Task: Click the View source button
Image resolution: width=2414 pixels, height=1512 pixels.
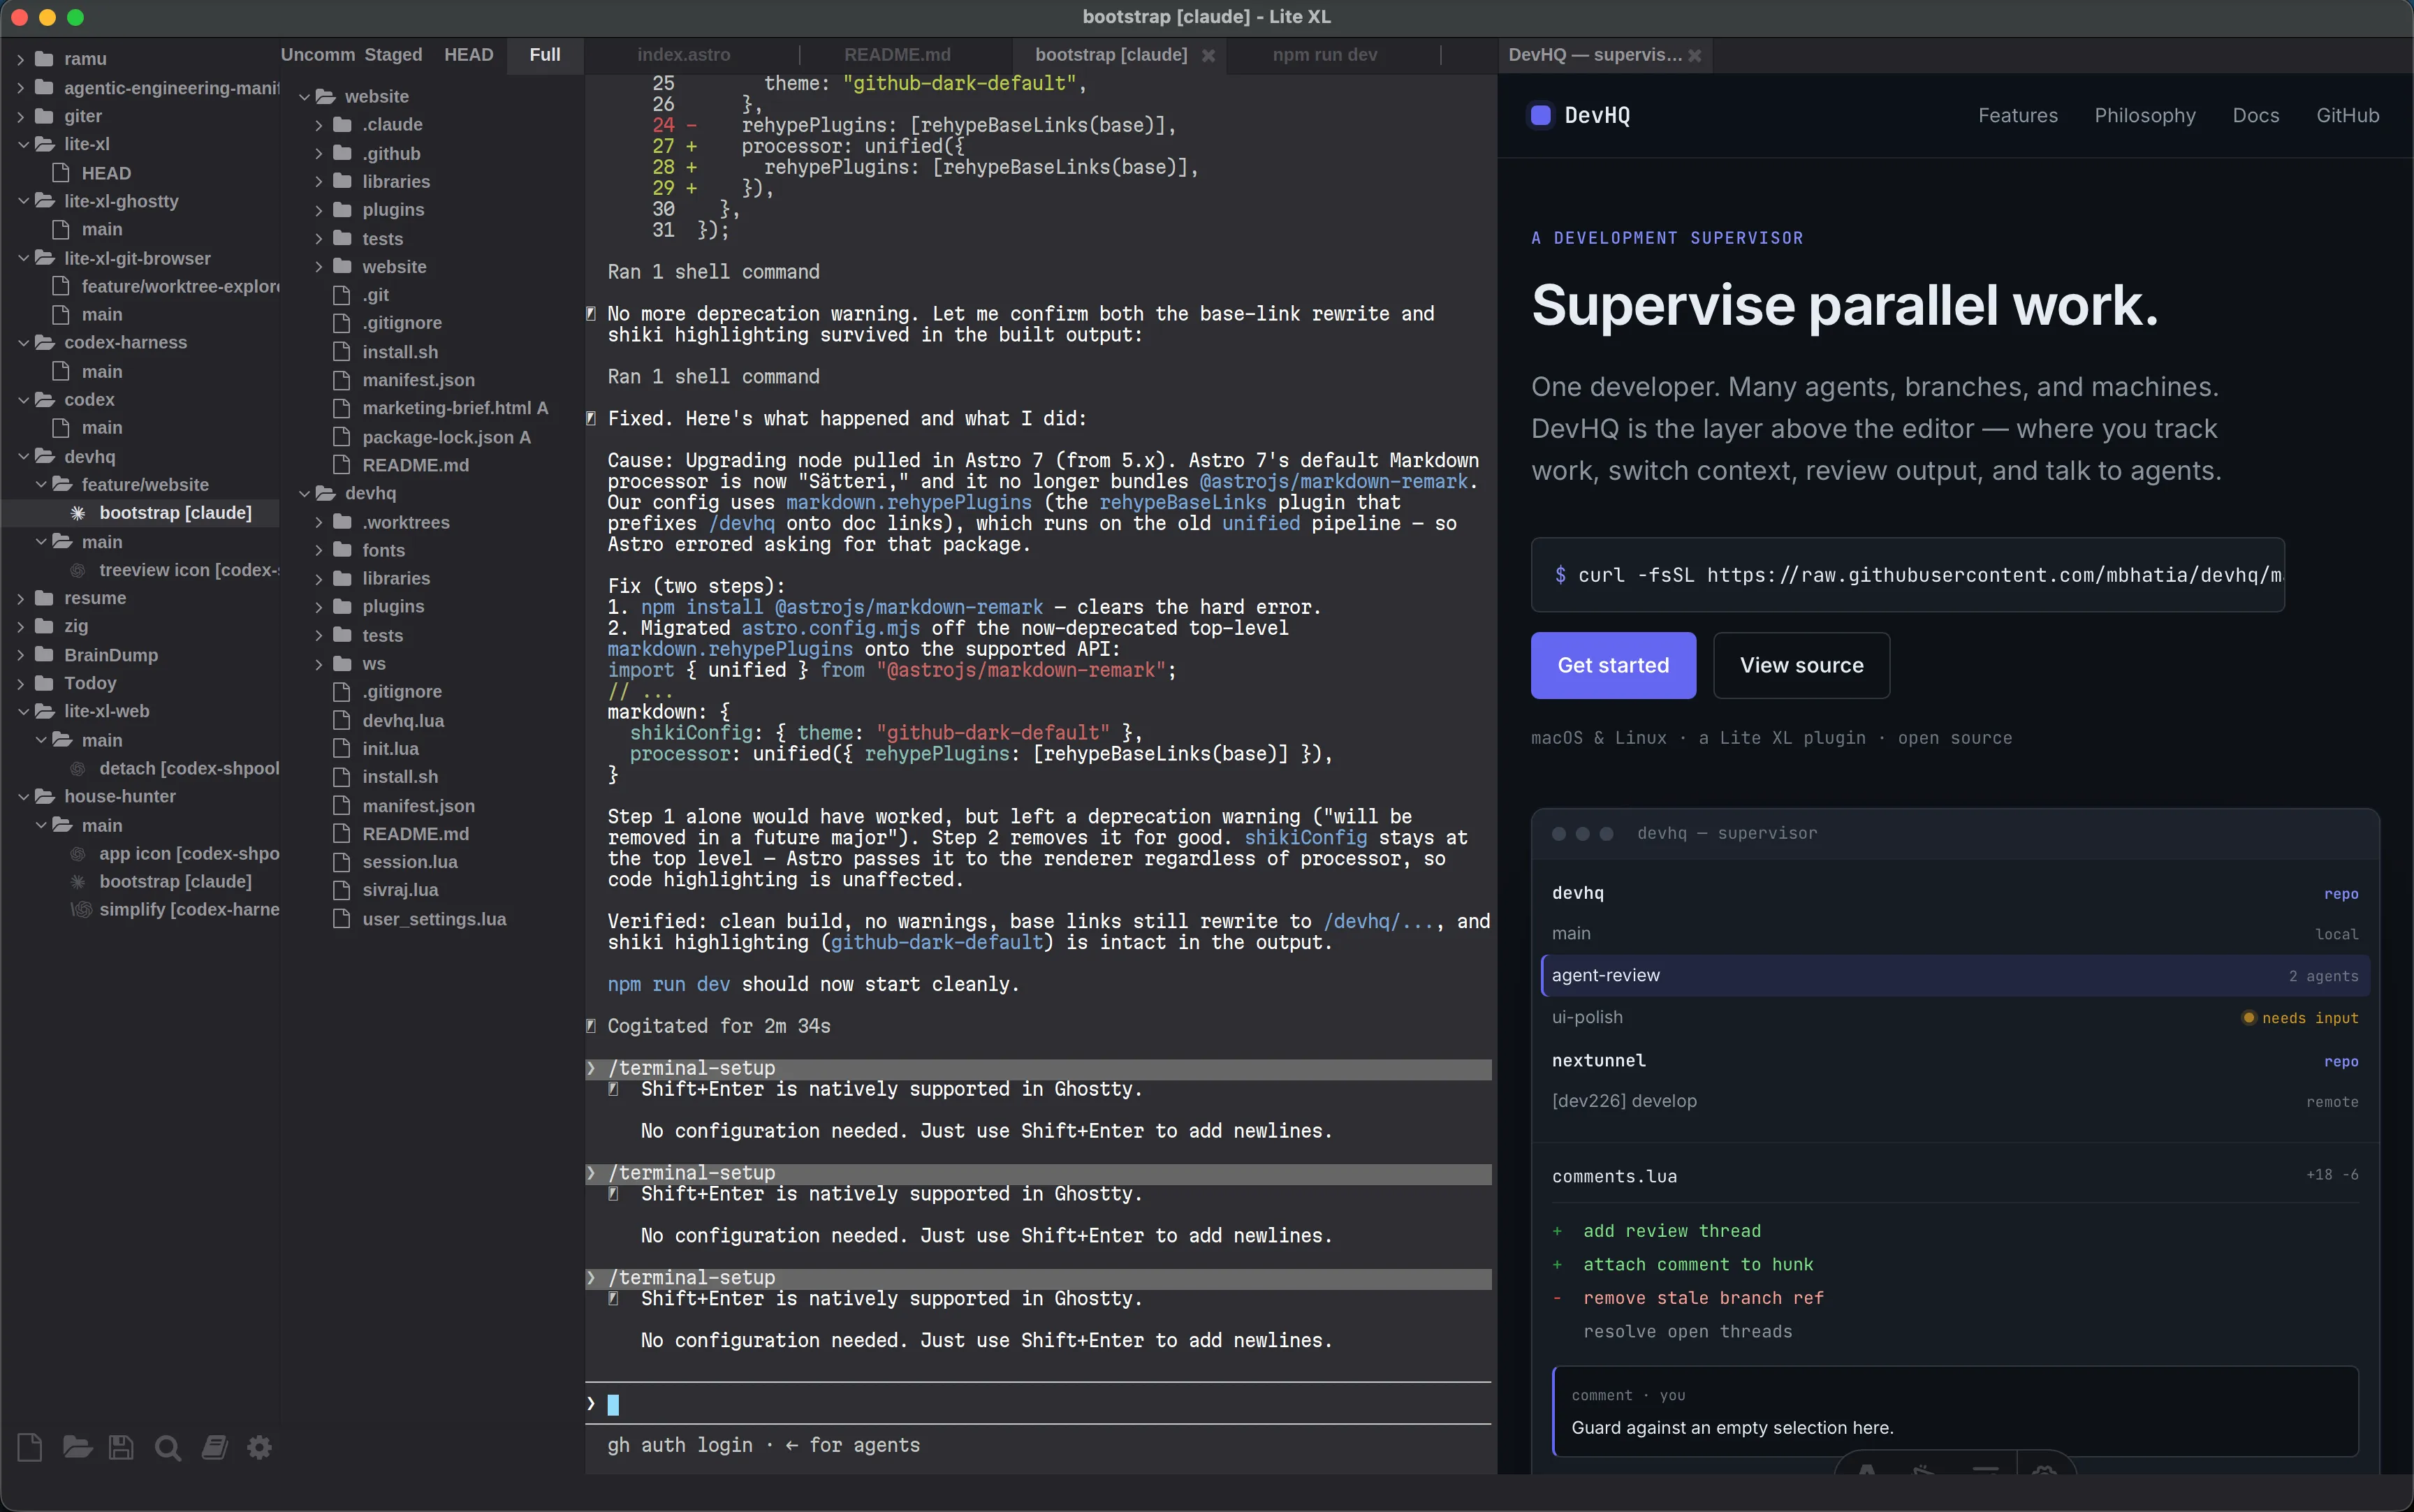Action: 1801,665
